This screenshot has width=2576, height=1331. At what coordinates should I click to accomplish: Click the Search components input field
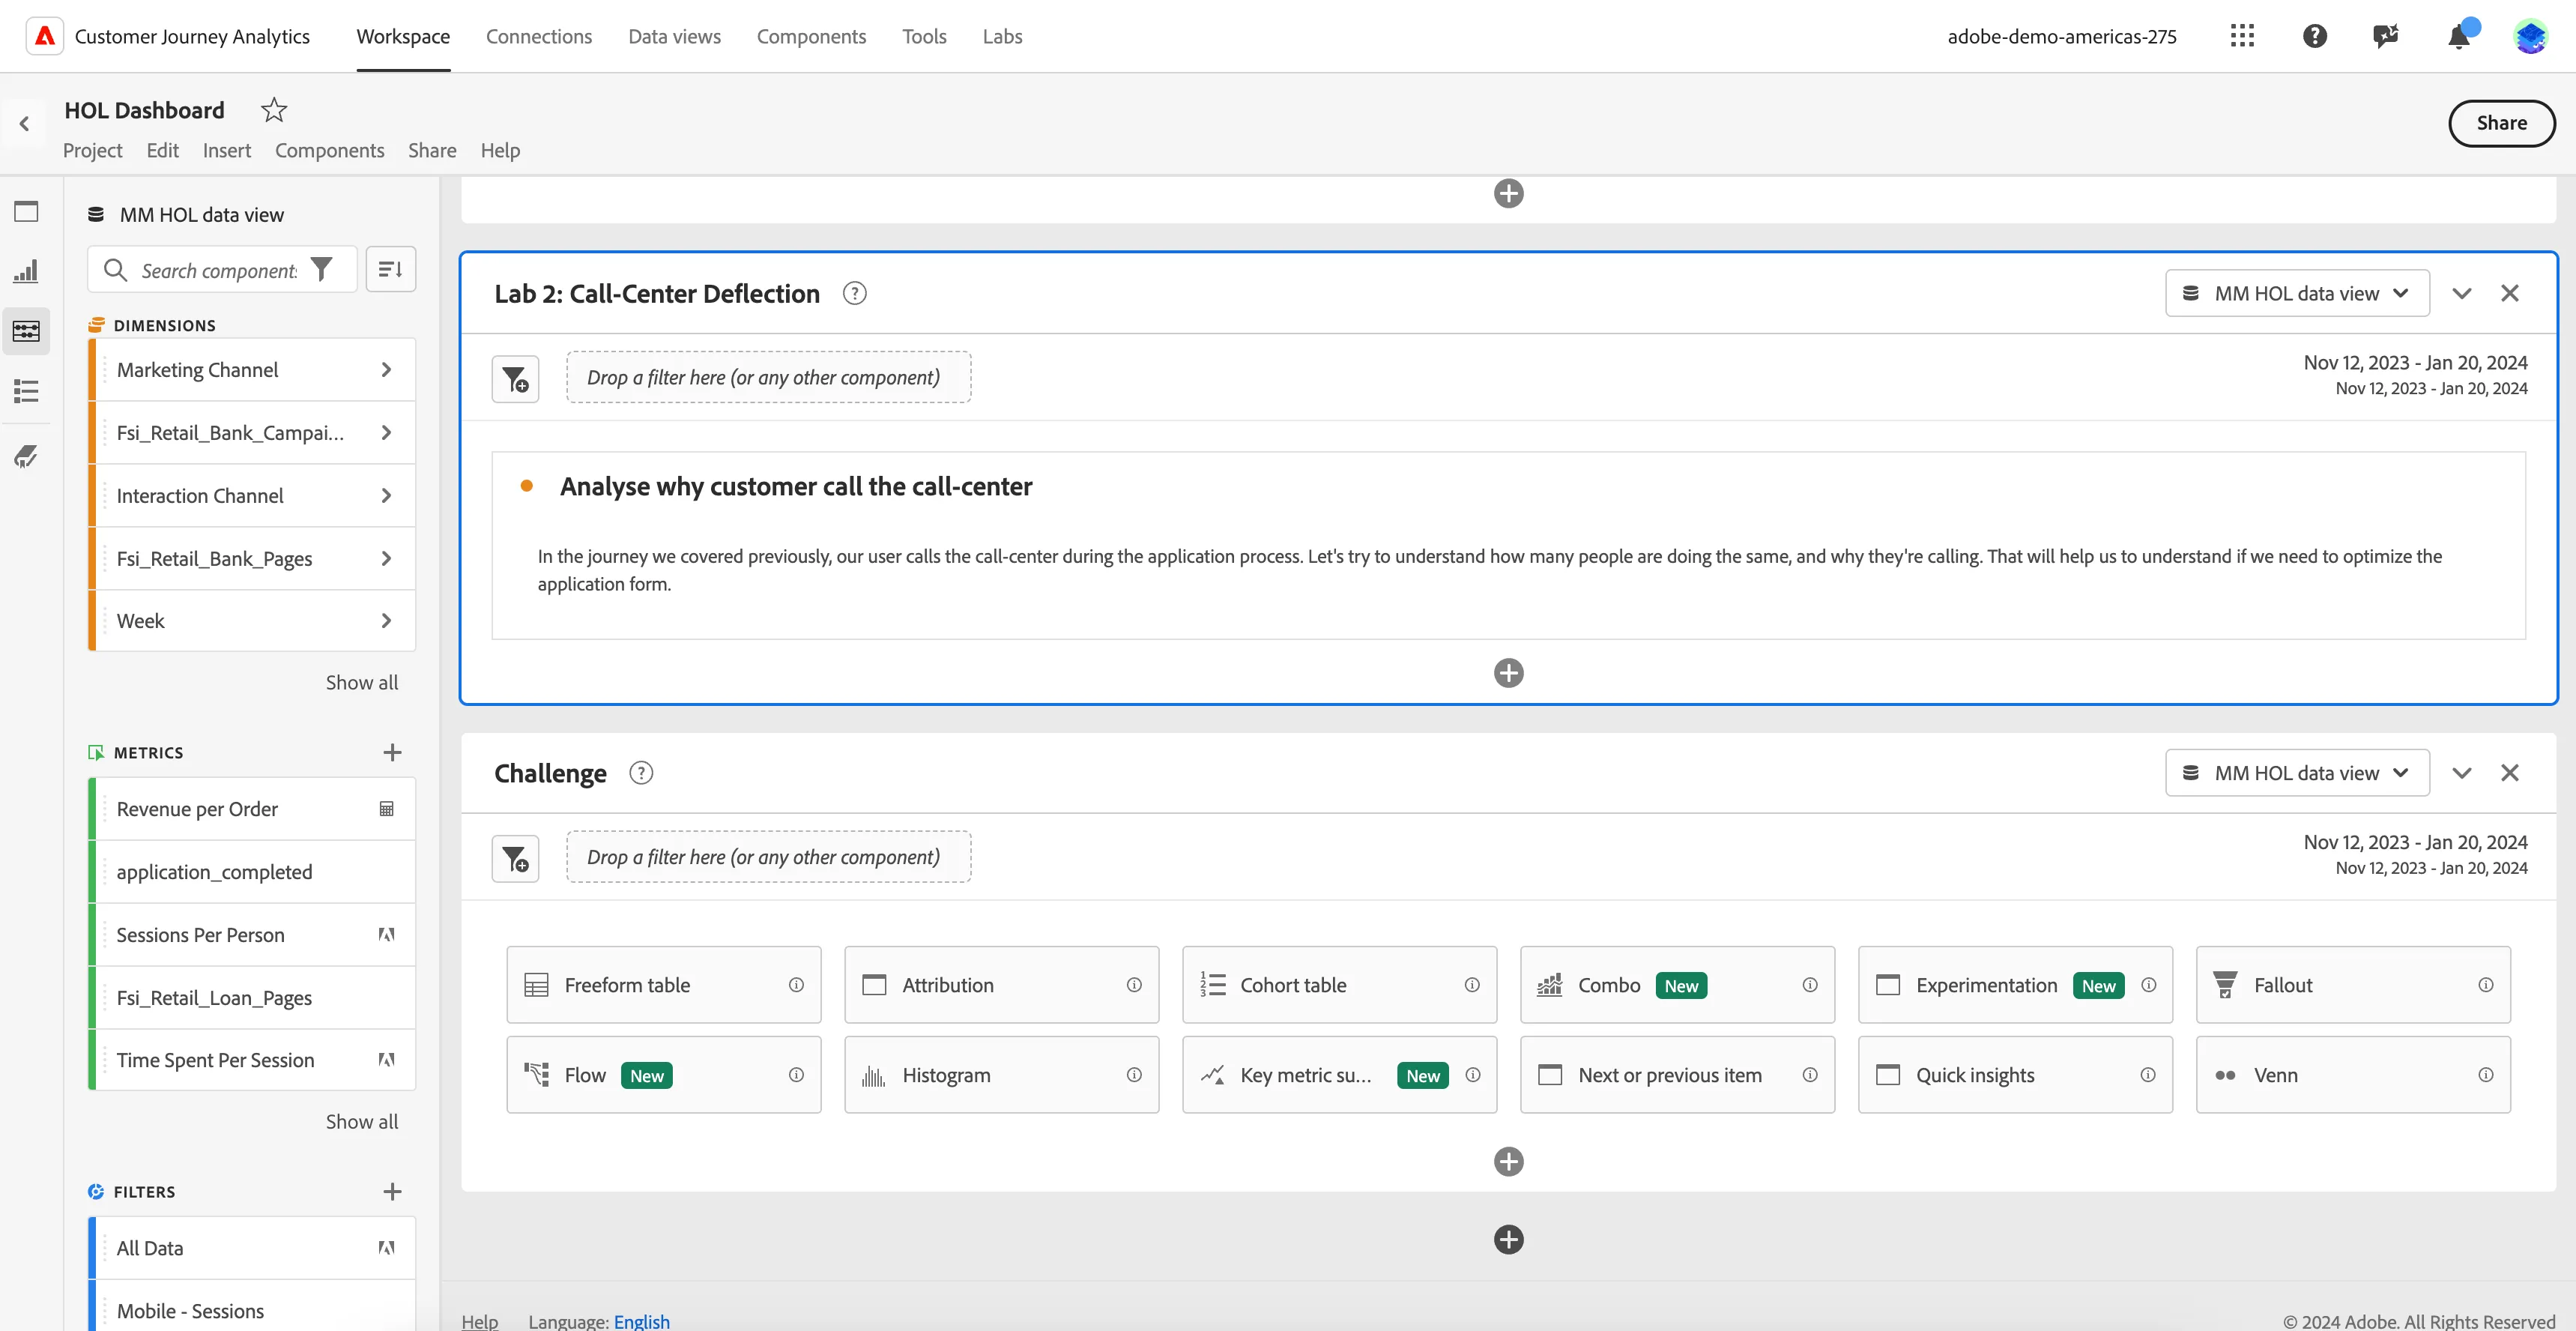218,270
